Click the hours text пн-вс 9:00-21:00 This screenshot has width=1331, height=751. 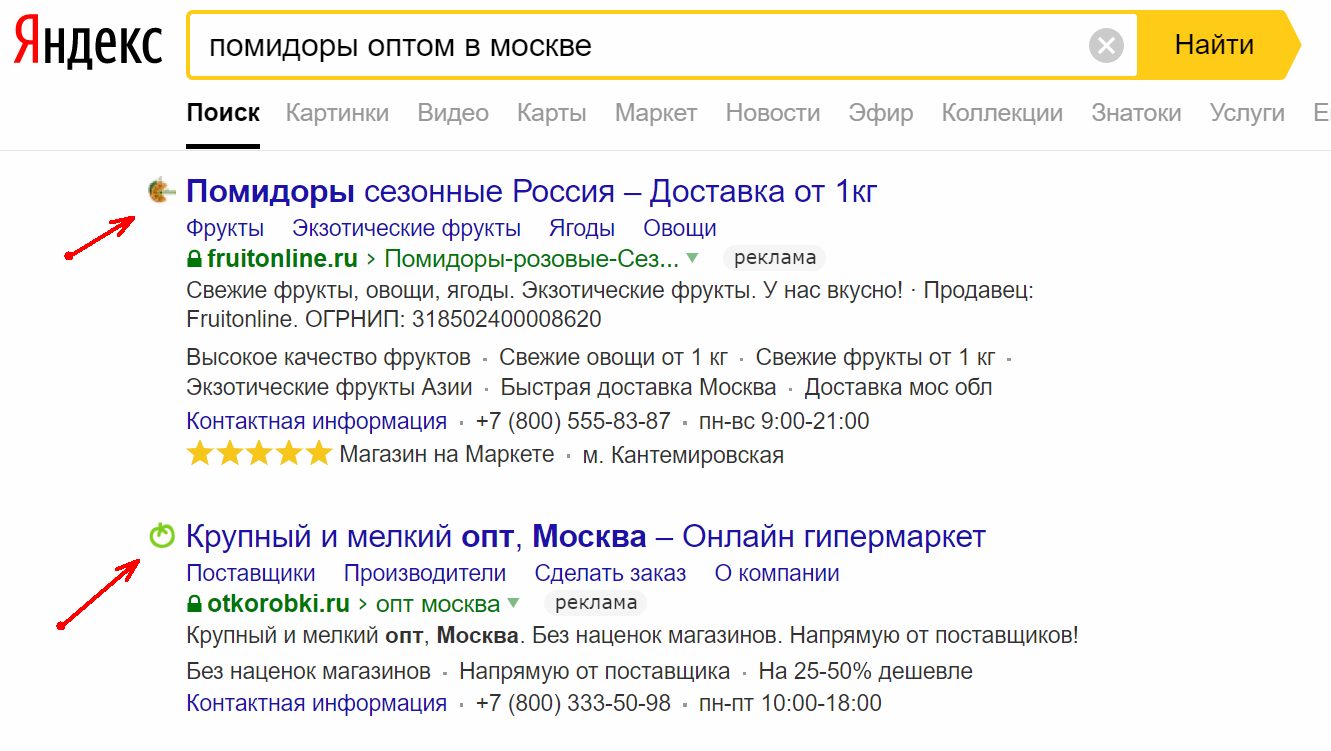pyautogui.click(x=785, y=421)
